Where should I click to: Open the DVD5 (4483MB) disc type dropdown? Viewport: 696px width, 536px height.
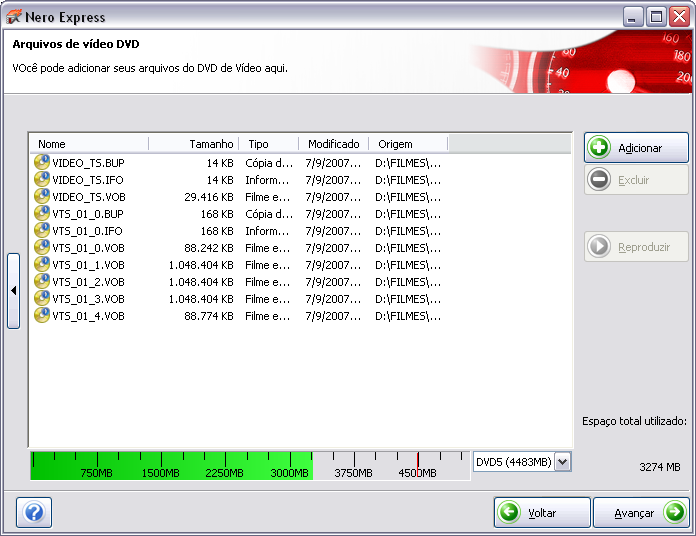point(562,462)
